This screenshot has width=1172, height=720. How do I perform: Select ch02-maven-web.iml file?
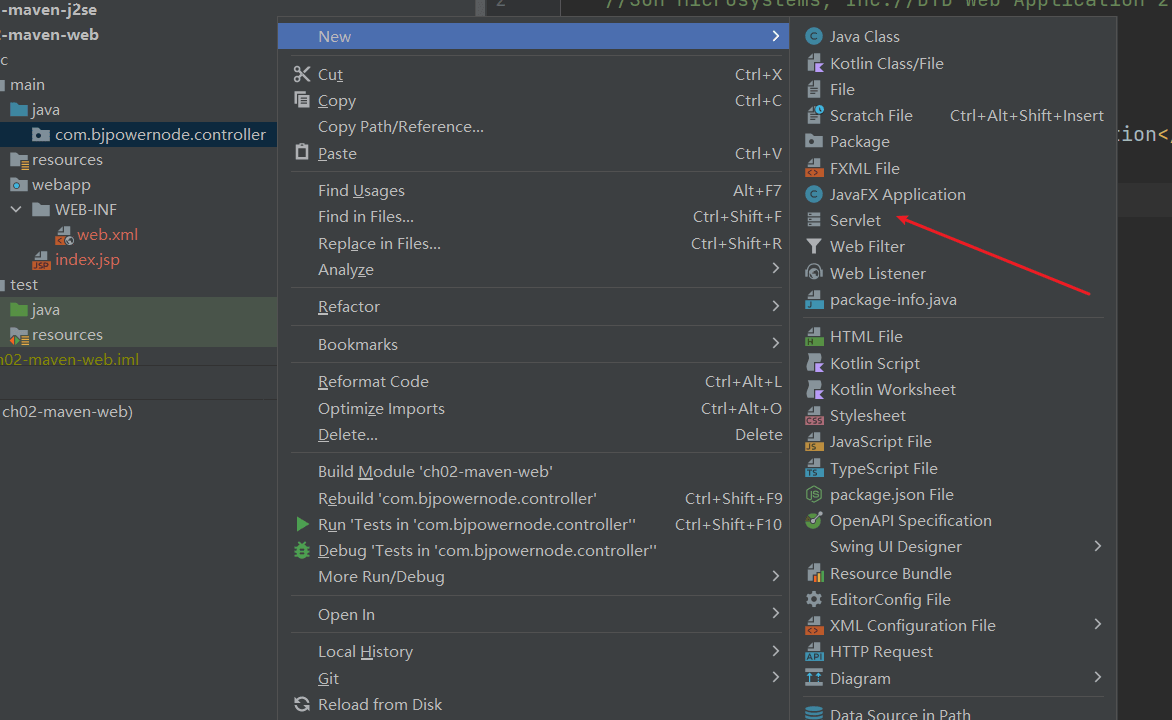pos(70,360)
